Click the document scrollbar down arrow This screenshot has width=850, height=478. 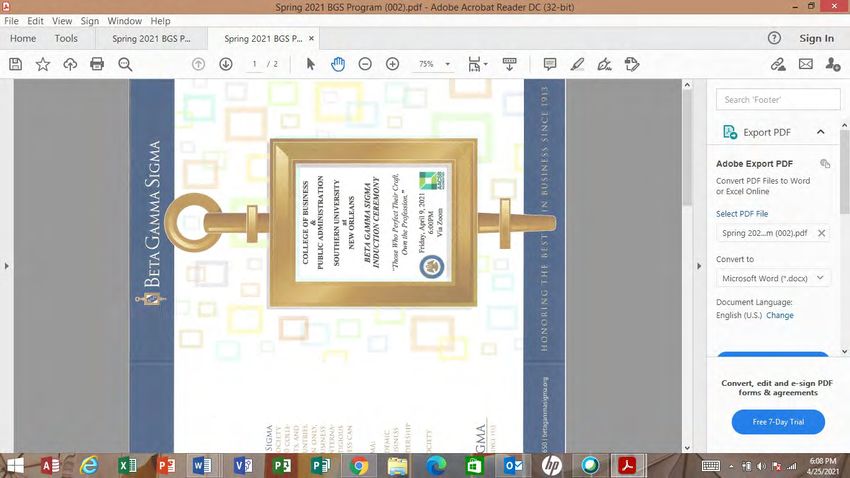click(x=687, y=448)
